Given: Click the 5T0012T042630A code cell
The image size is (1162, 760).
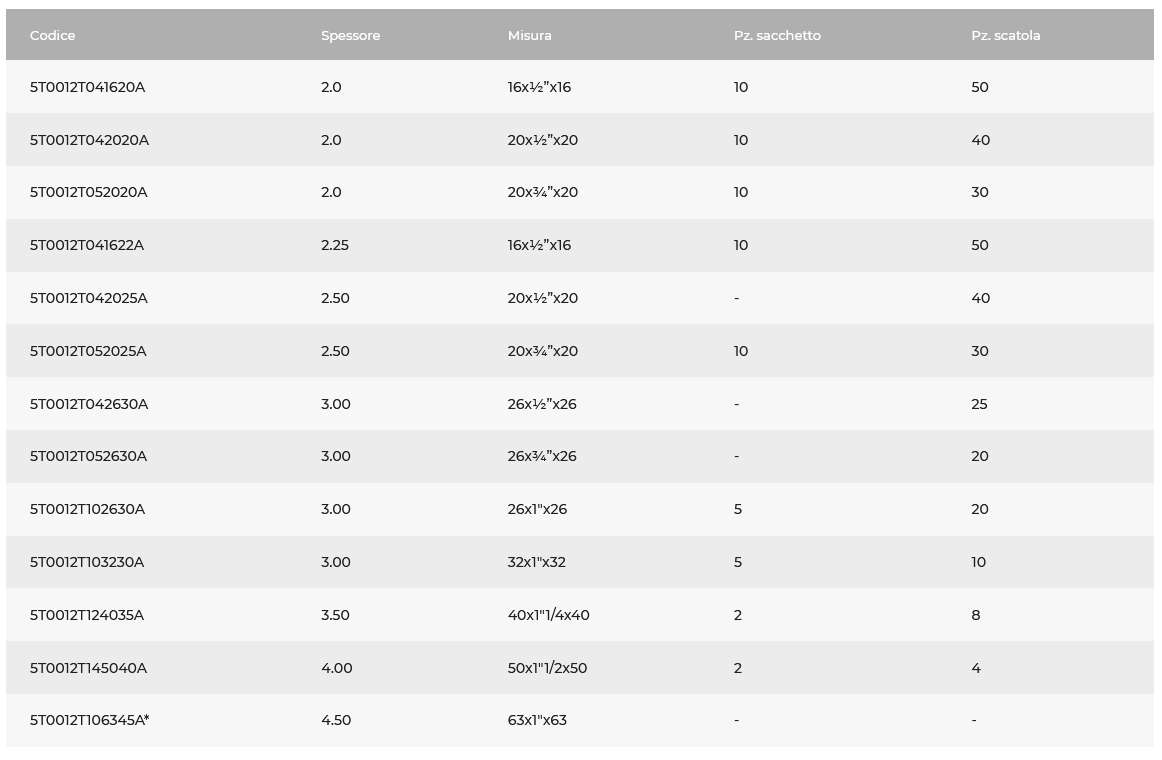Looking at the screenshot, I should point(89,404).
